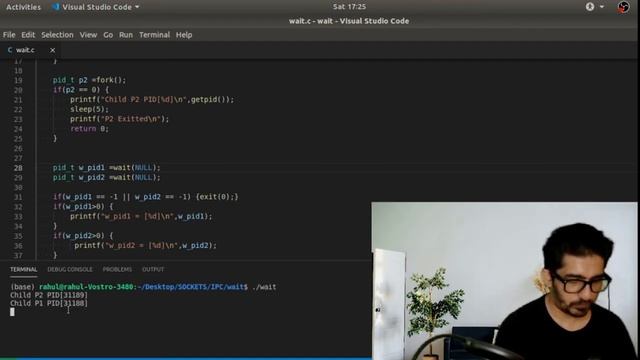The height and width of the screenshot is (360, 640).
Task: Open the Activities overview
Action: pyautogui.click(x=23, y=7)
